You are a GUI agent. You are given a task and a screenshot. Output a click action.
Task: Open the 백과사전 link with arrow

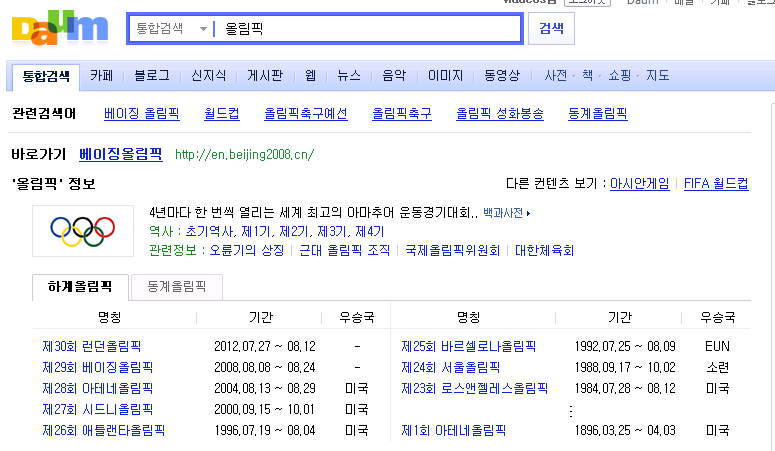507,213
